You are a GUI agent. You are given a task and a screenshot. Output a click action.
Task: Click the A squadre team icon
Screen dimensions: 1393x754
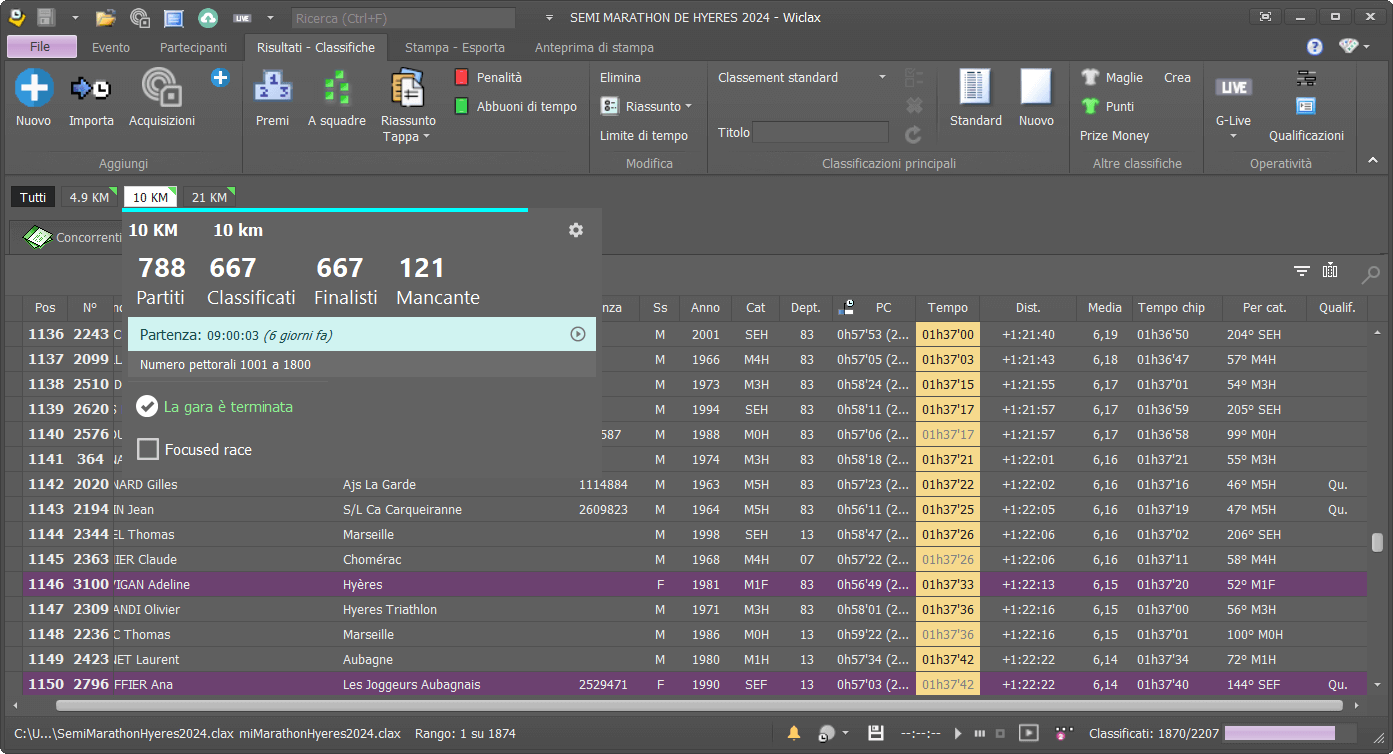[x=337, y=87]
